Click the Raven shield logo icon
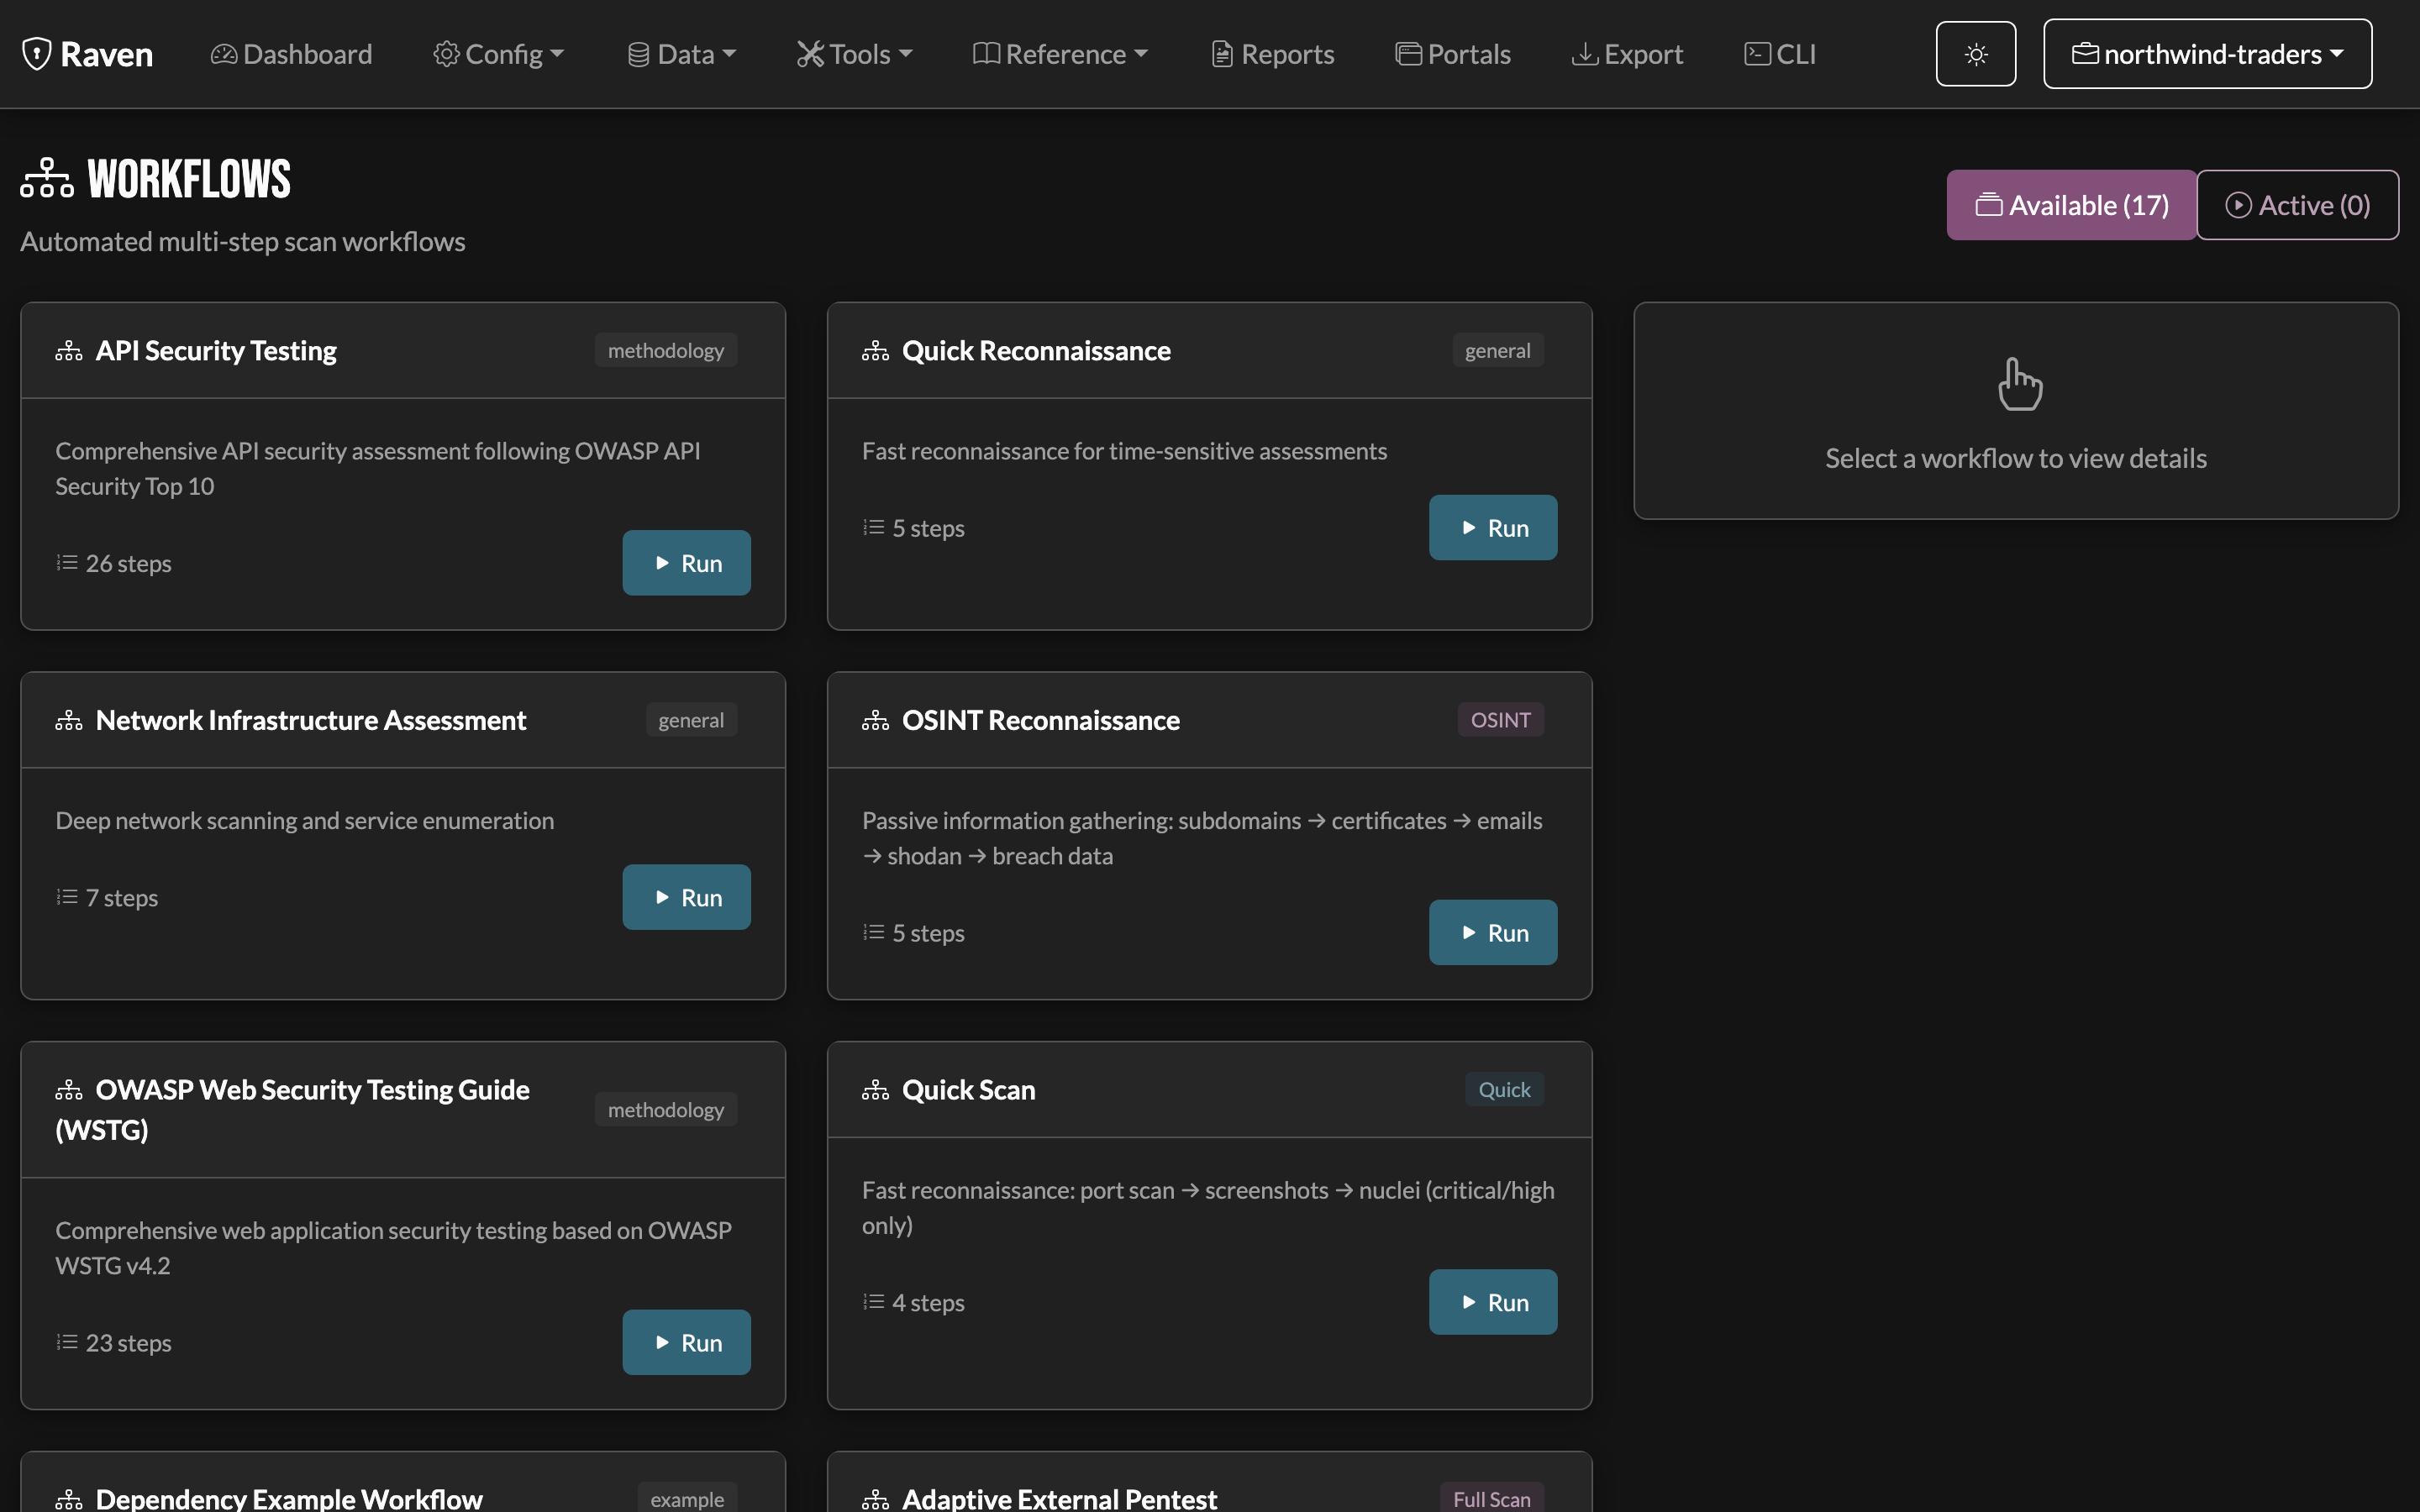 [x=37, y=54]
